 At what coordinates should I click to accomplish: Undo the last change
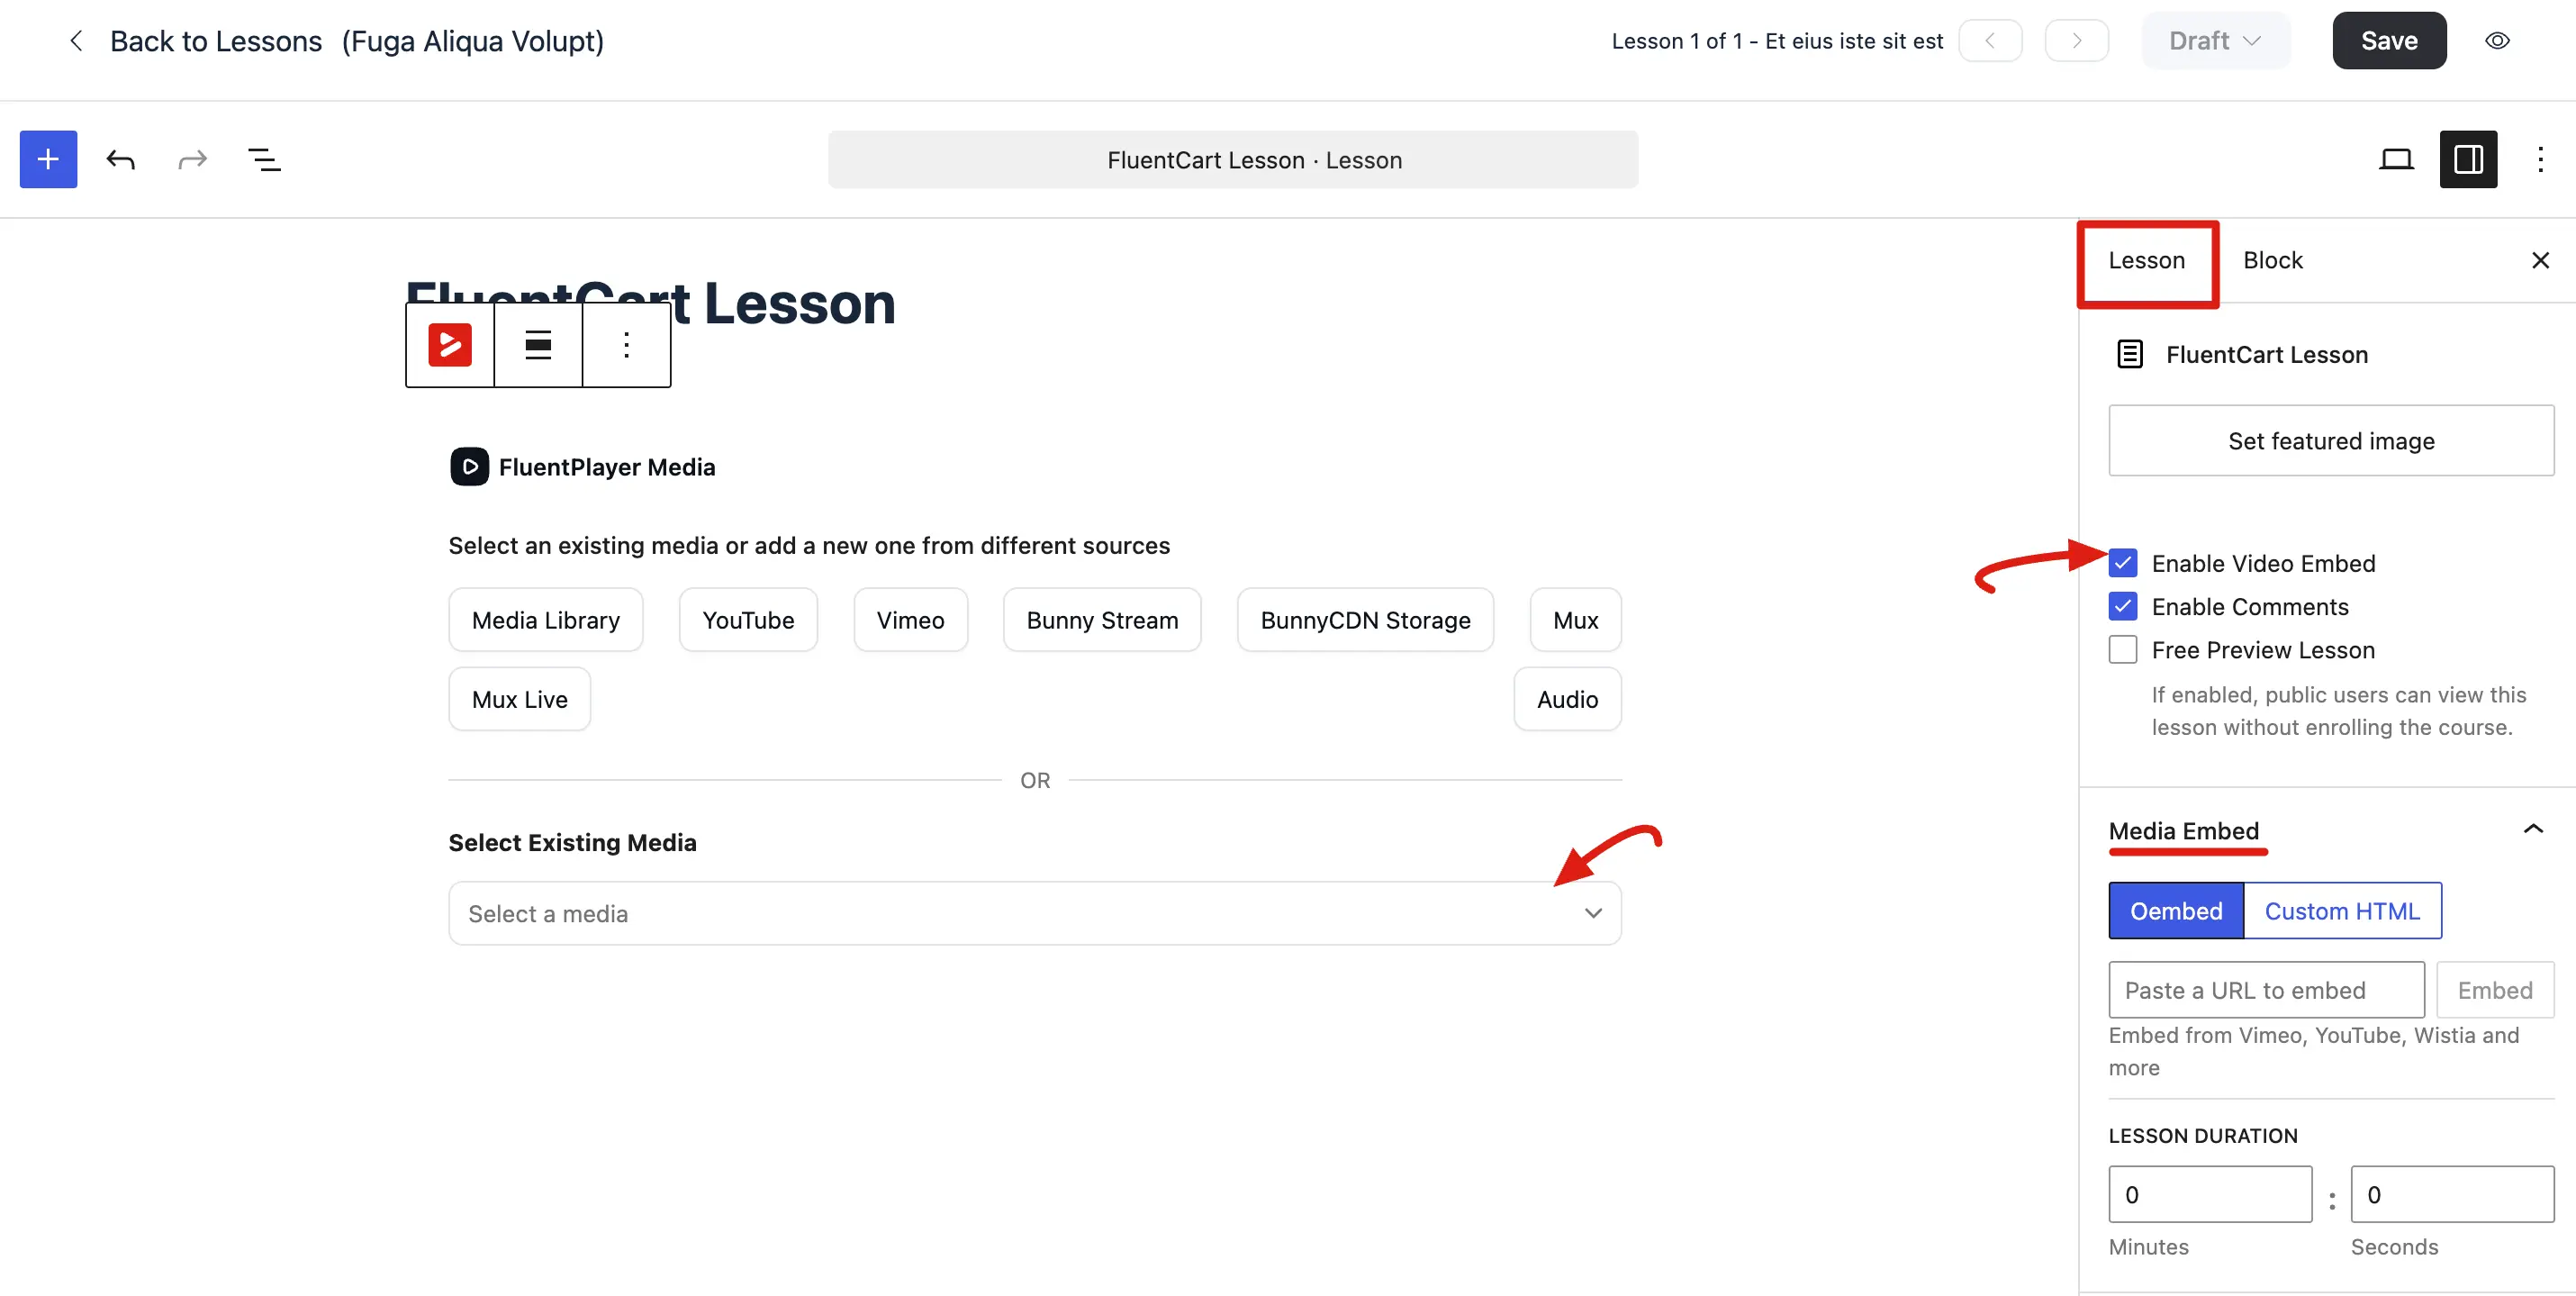(x=121, y=159)
